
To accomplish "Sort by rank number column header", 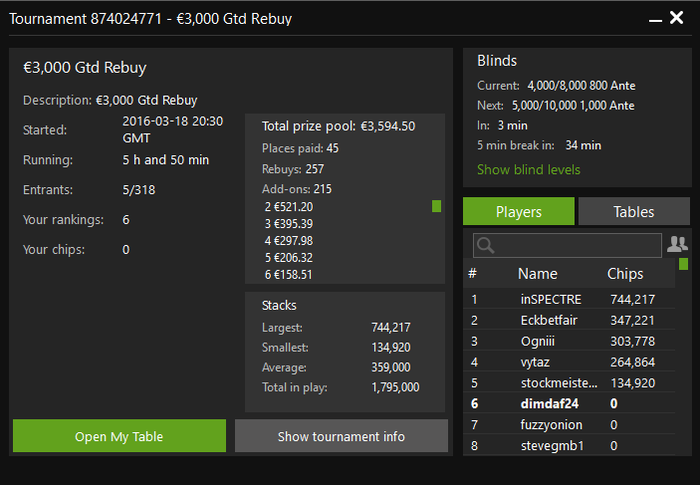I will (x=473, y=273).
